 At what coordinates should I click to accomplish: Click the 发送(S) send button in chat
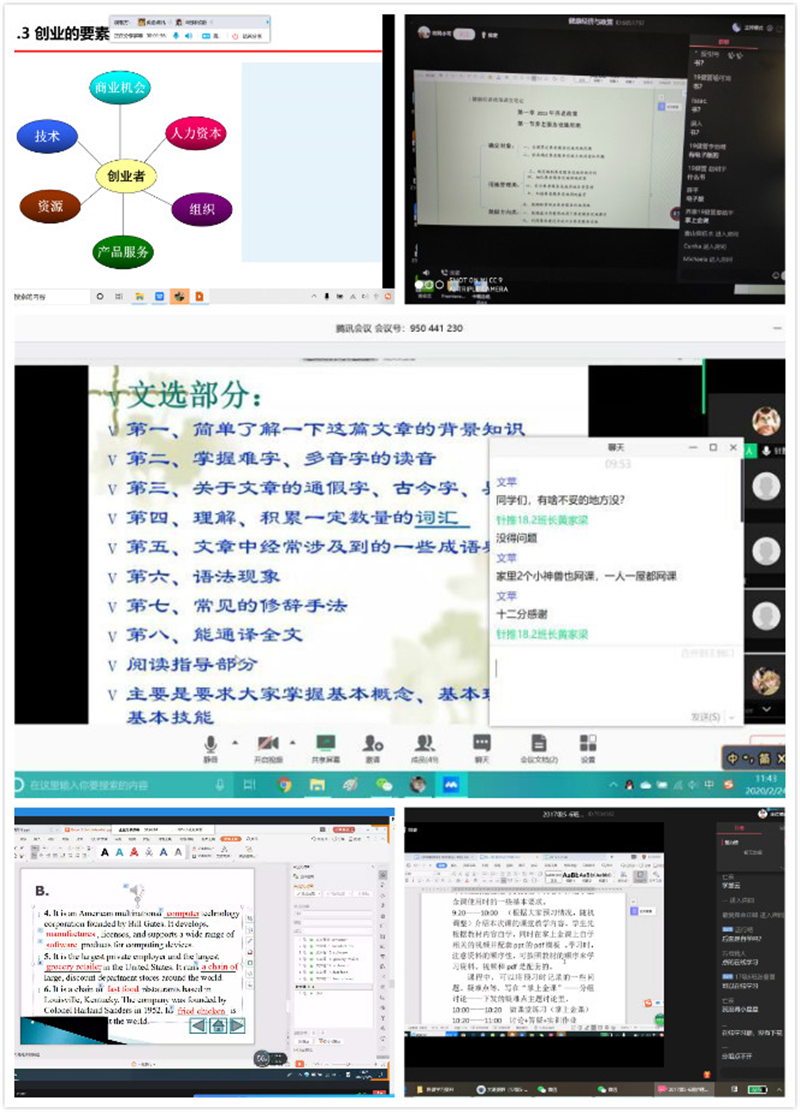click(x=705, y=717)
